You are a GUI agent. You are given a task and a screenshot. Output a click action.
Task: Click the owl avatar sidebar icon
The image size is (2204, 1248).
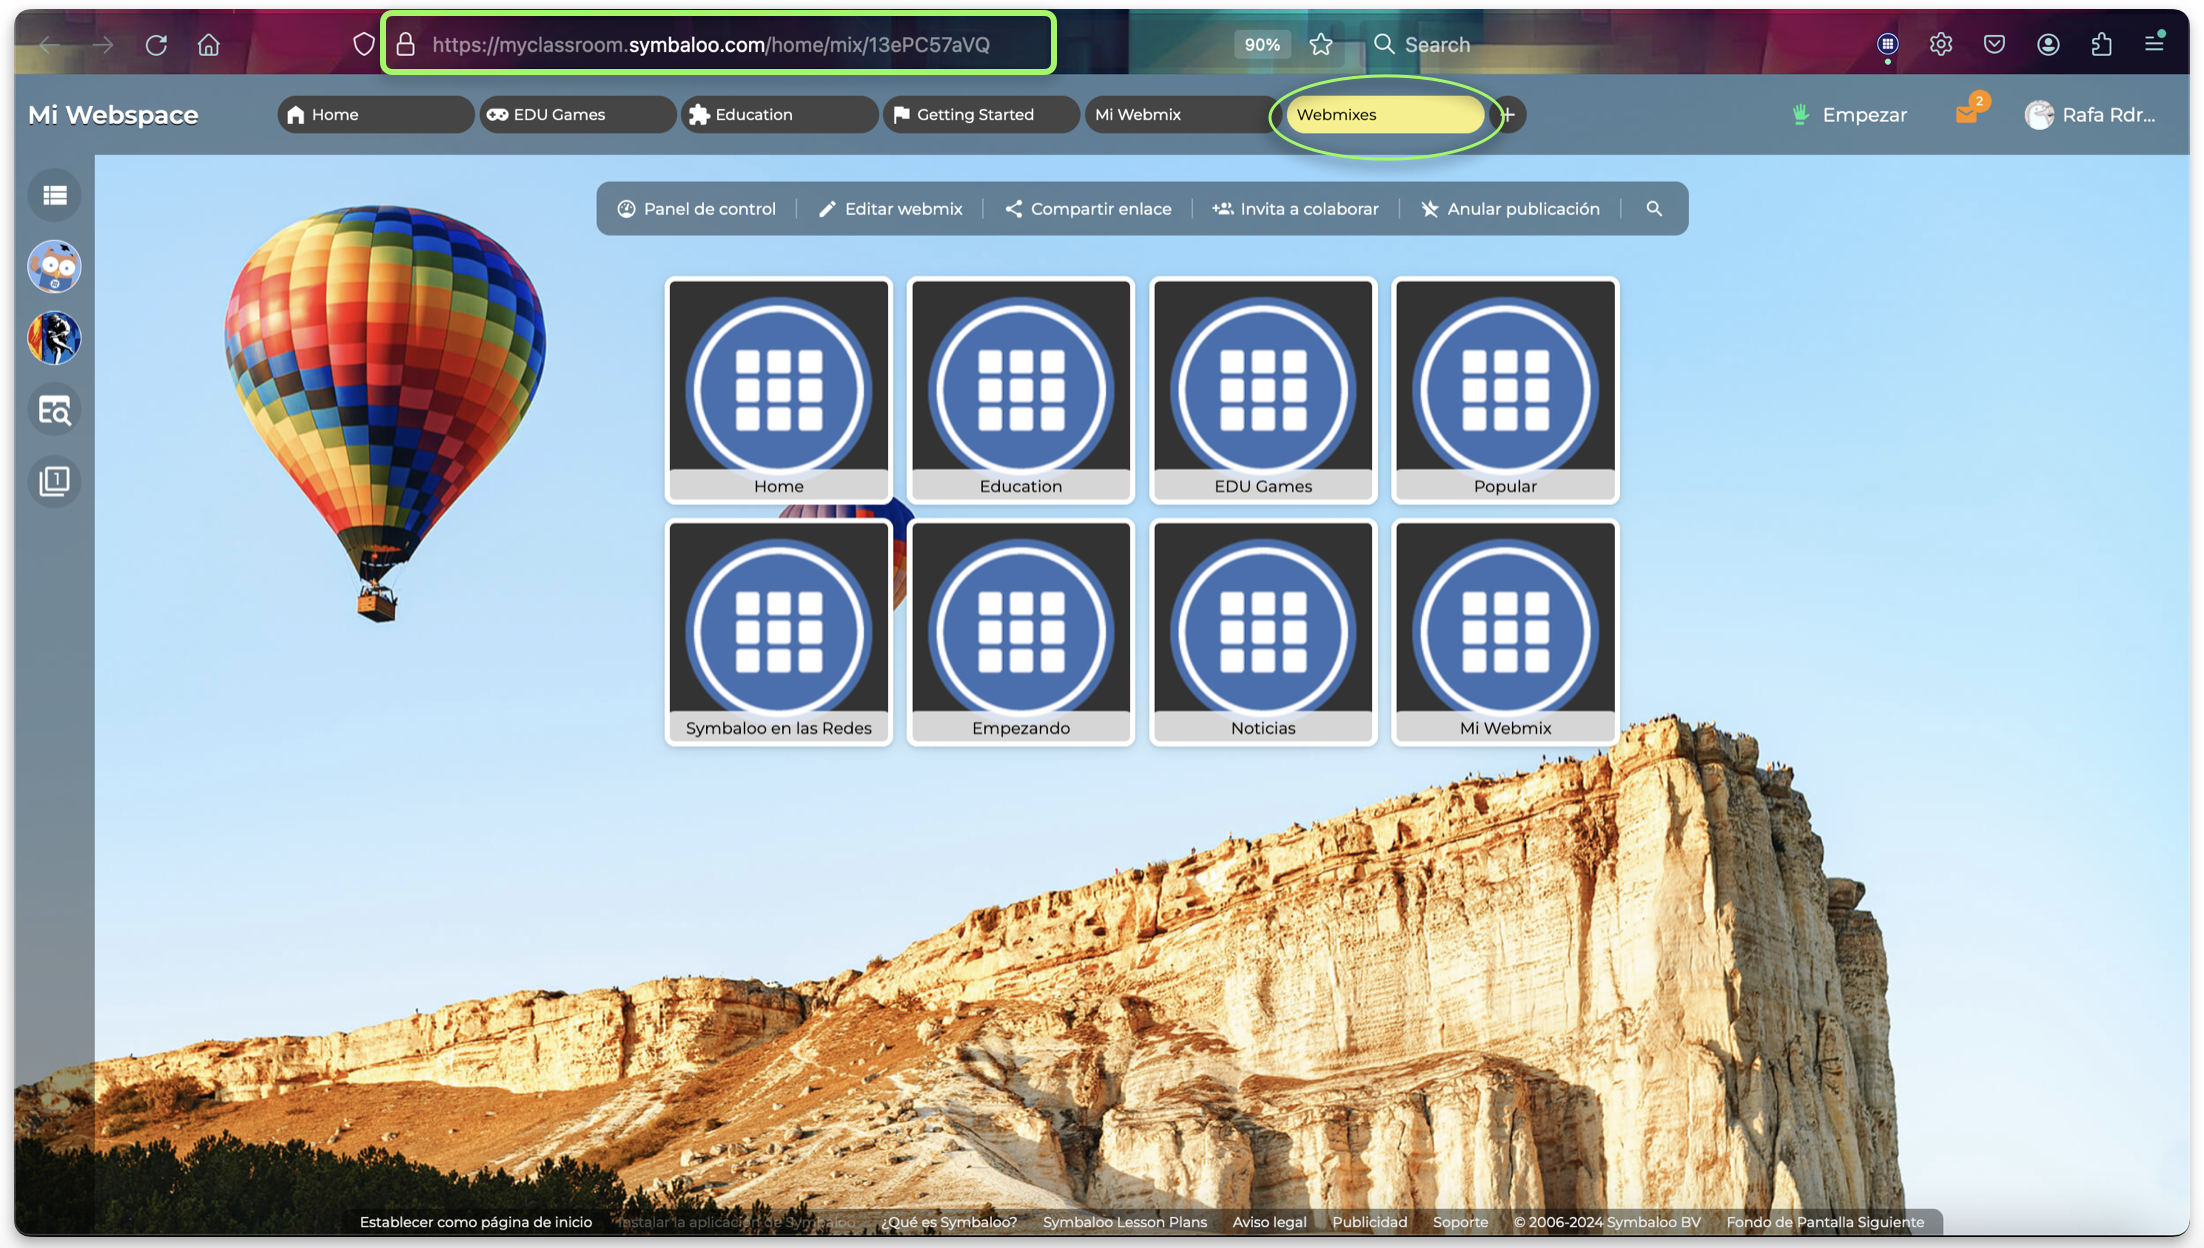pos(54,267)
